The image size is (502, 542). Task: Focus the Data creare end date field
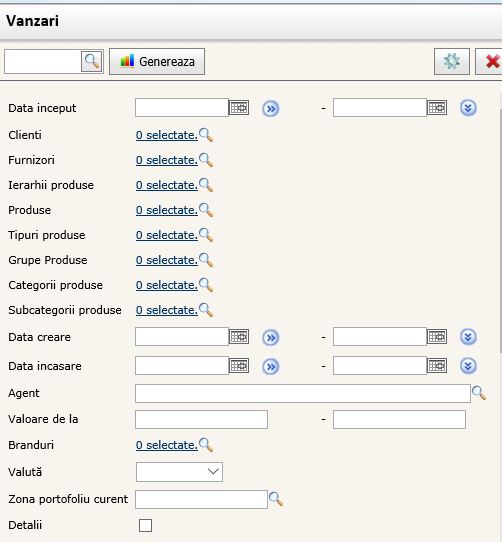tap(380, 337)
